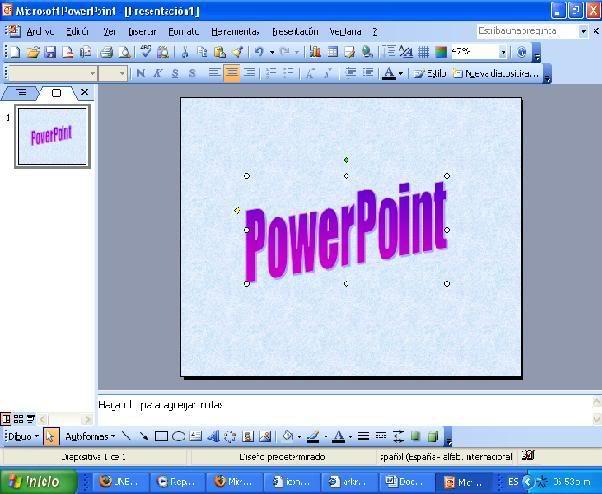Insert a chart from the standard toolbar
Viewport: 602px width, 494px height.
click(315, 52)
